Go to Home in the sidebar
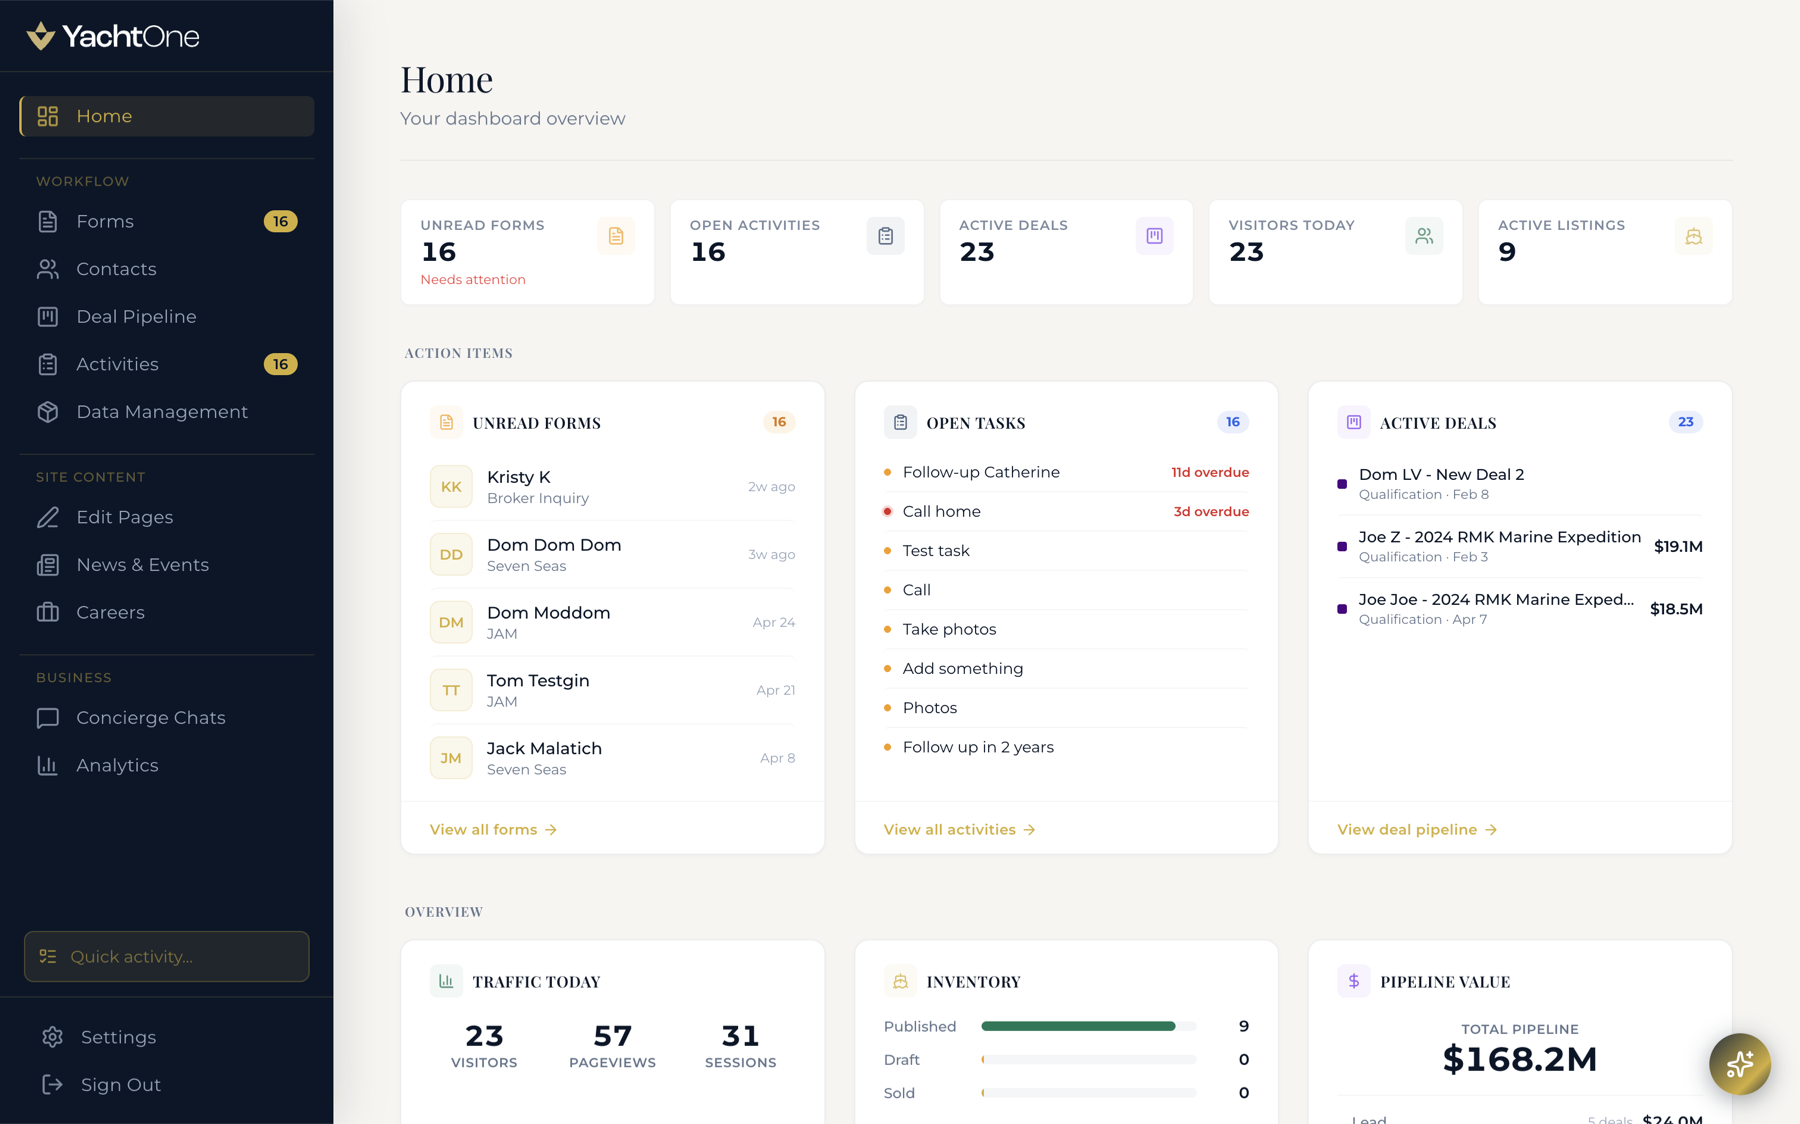This screenshot has height=1124, width=1800. (x=167, y=116)
